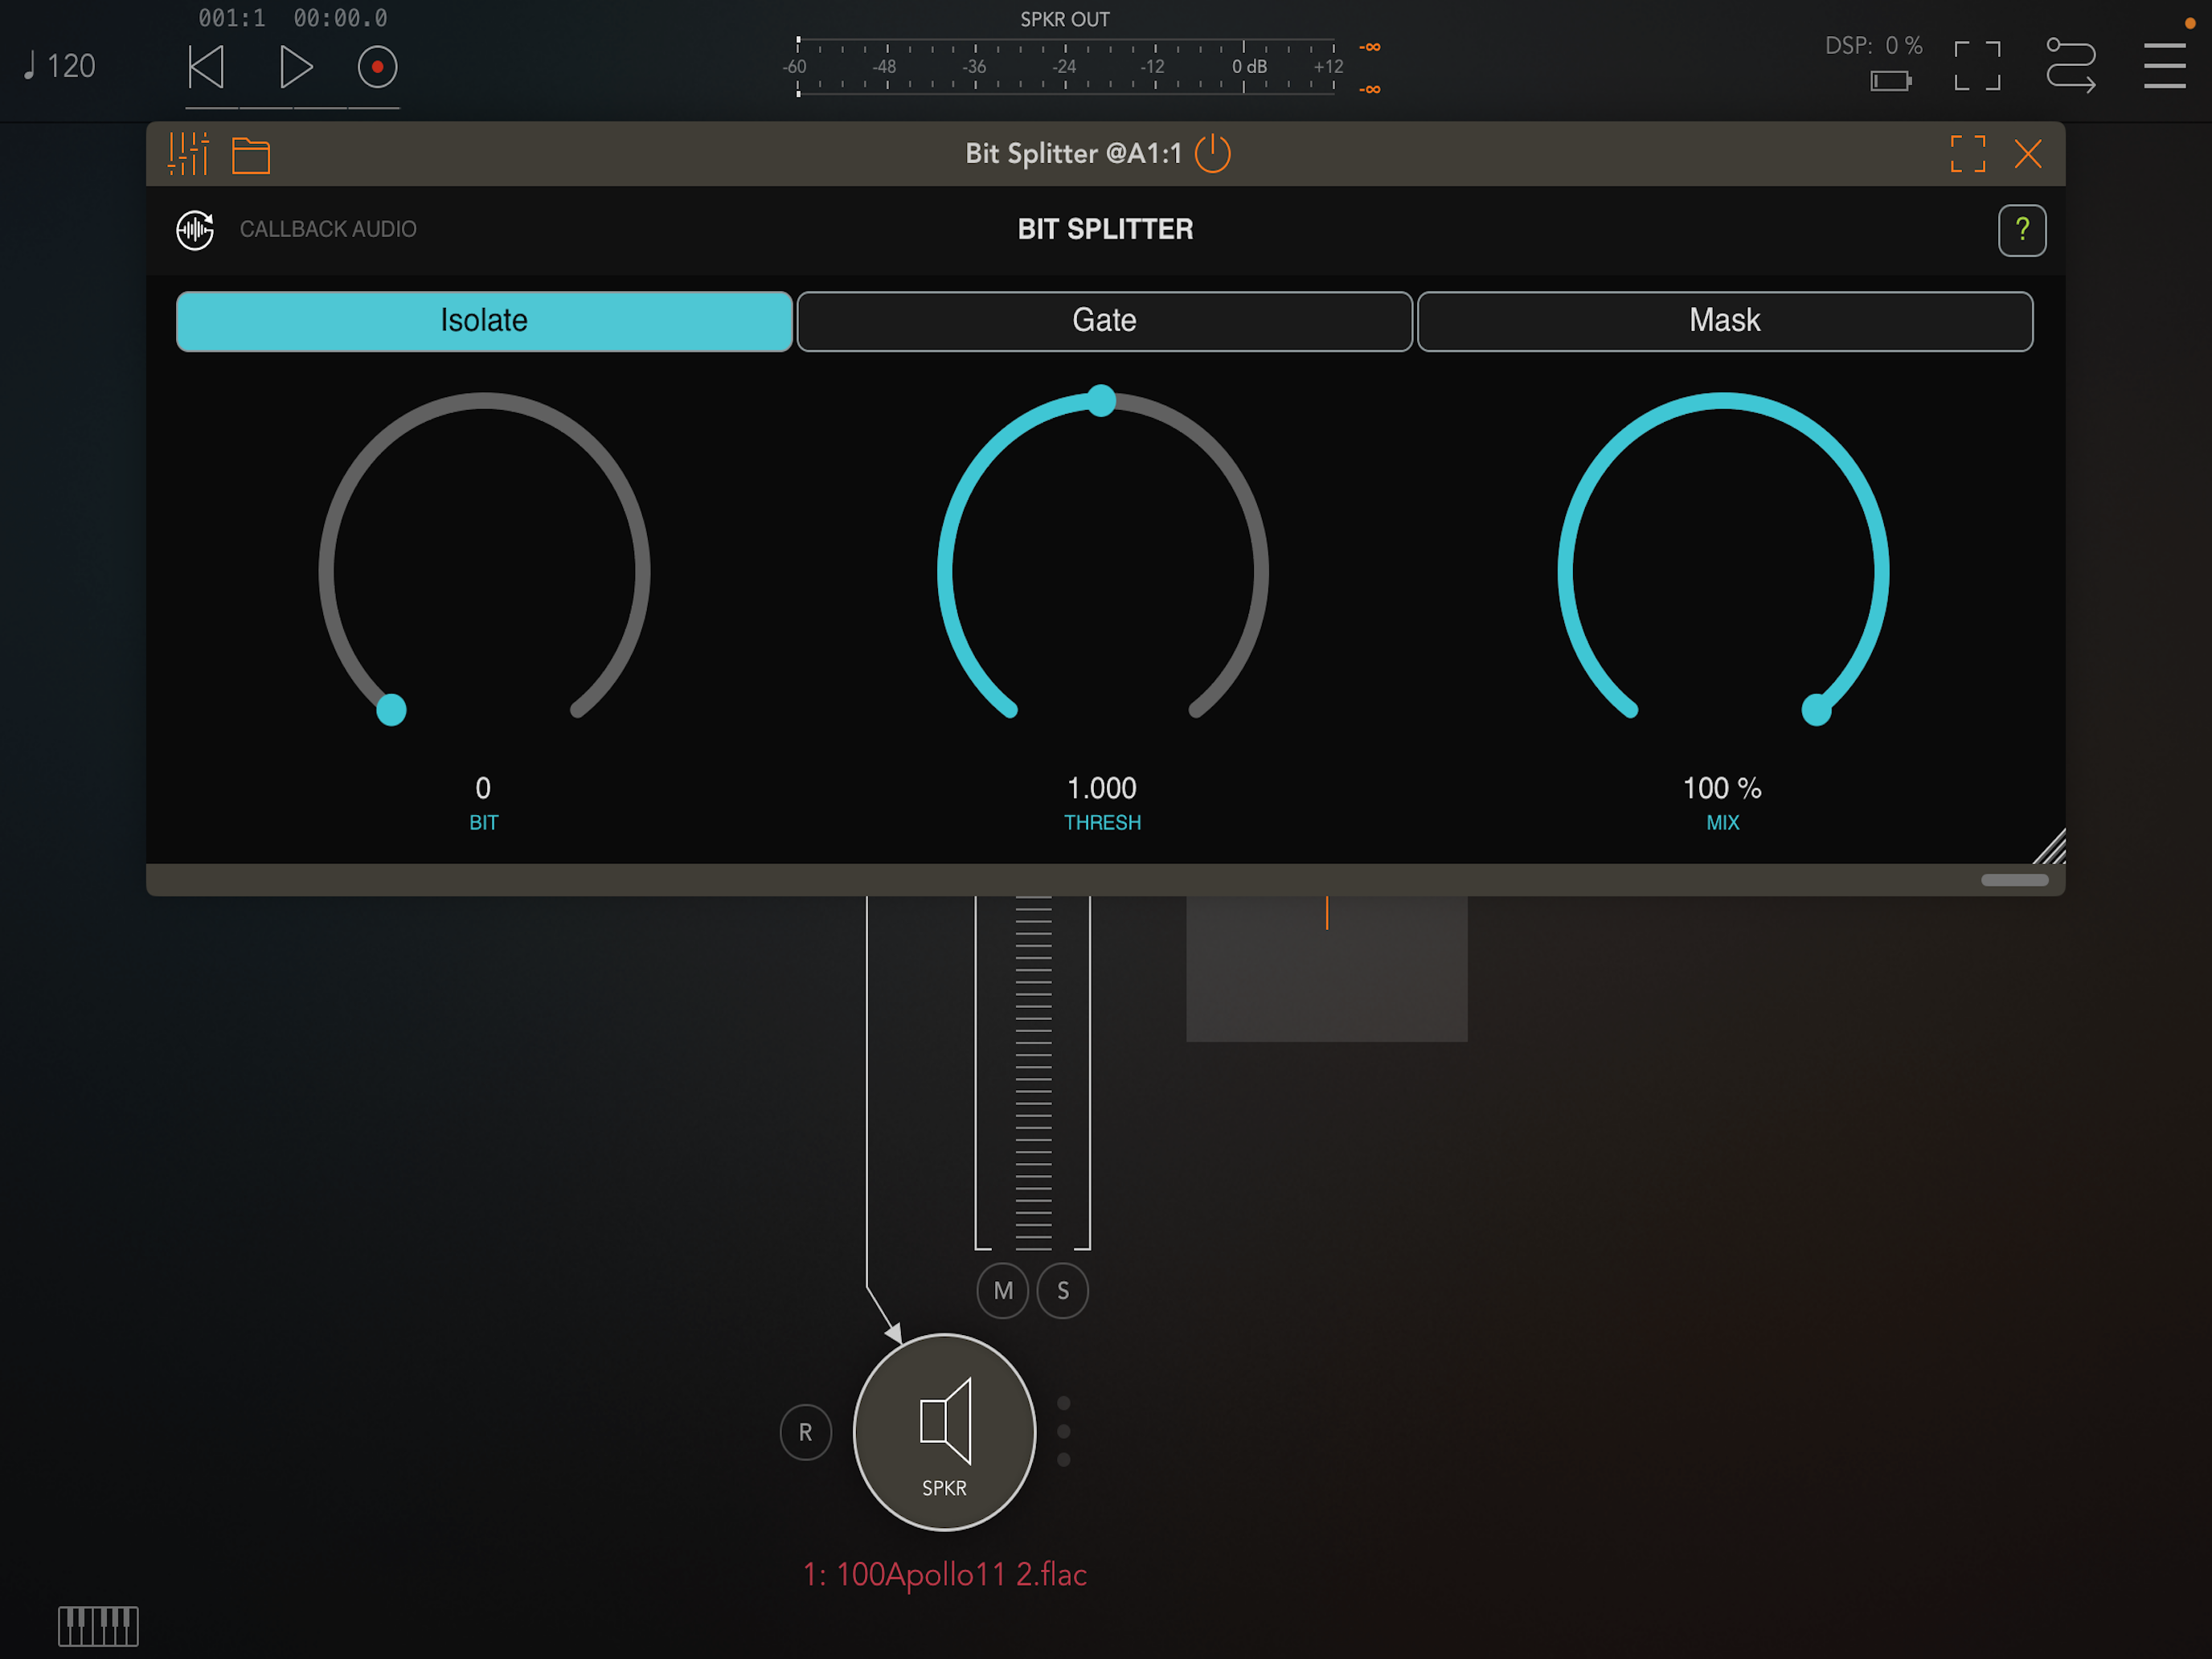Click the MIX knob handle
This screenshot has width=2212, height=1659.
coord(1816,709)
